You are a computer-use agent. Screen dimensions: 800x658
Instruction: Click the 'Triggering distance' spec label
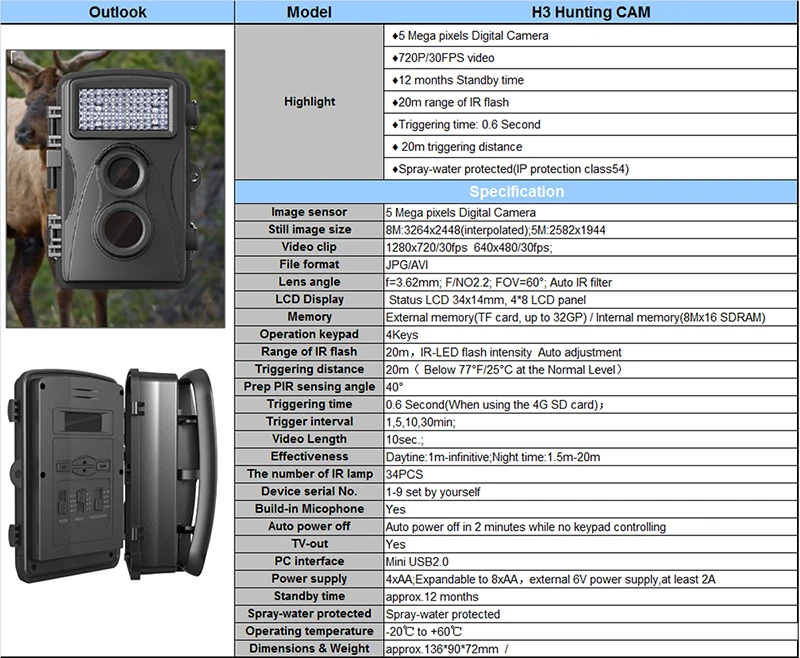pos(309,369)
